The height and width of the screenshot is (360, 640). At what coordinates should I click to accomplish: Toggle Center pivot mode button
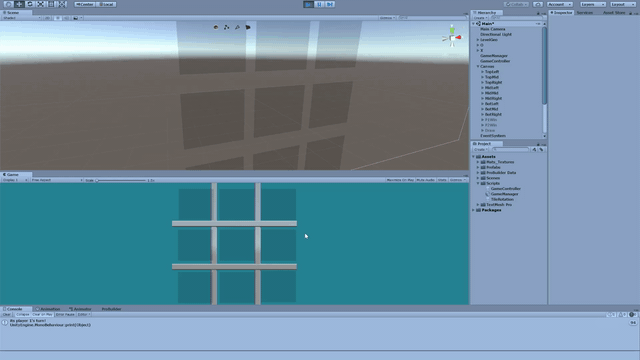[85, 4]
